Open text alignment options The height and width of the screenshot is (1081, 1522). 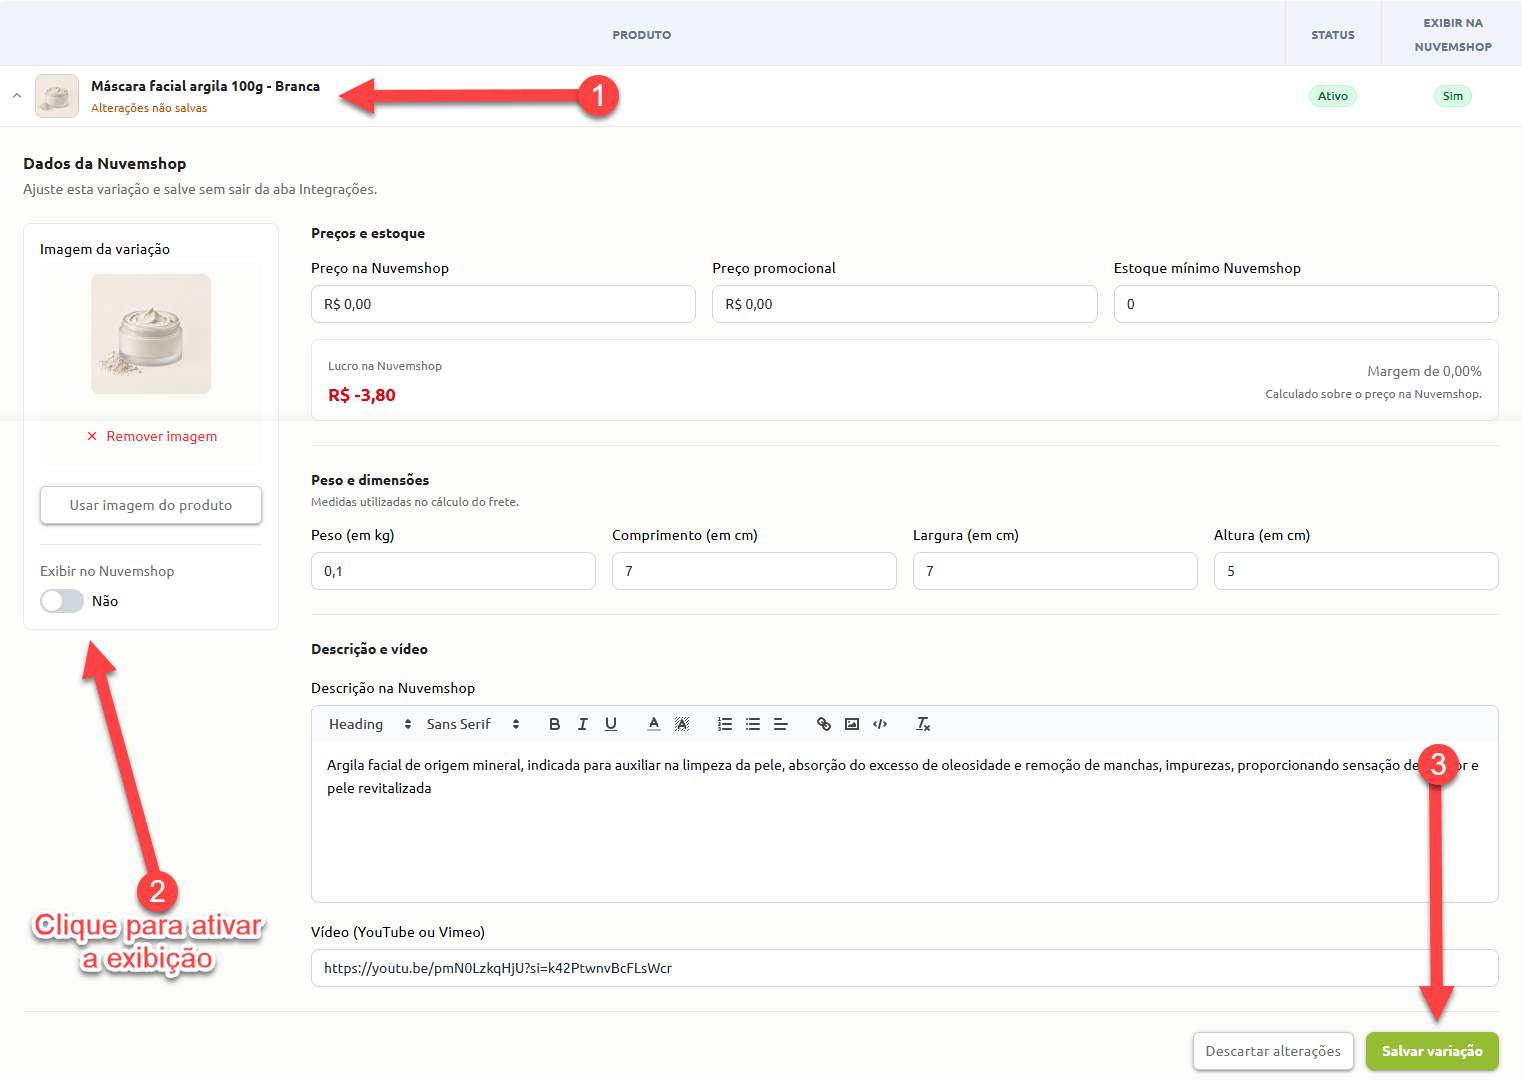pyautogui.click(x=781, y=724)
